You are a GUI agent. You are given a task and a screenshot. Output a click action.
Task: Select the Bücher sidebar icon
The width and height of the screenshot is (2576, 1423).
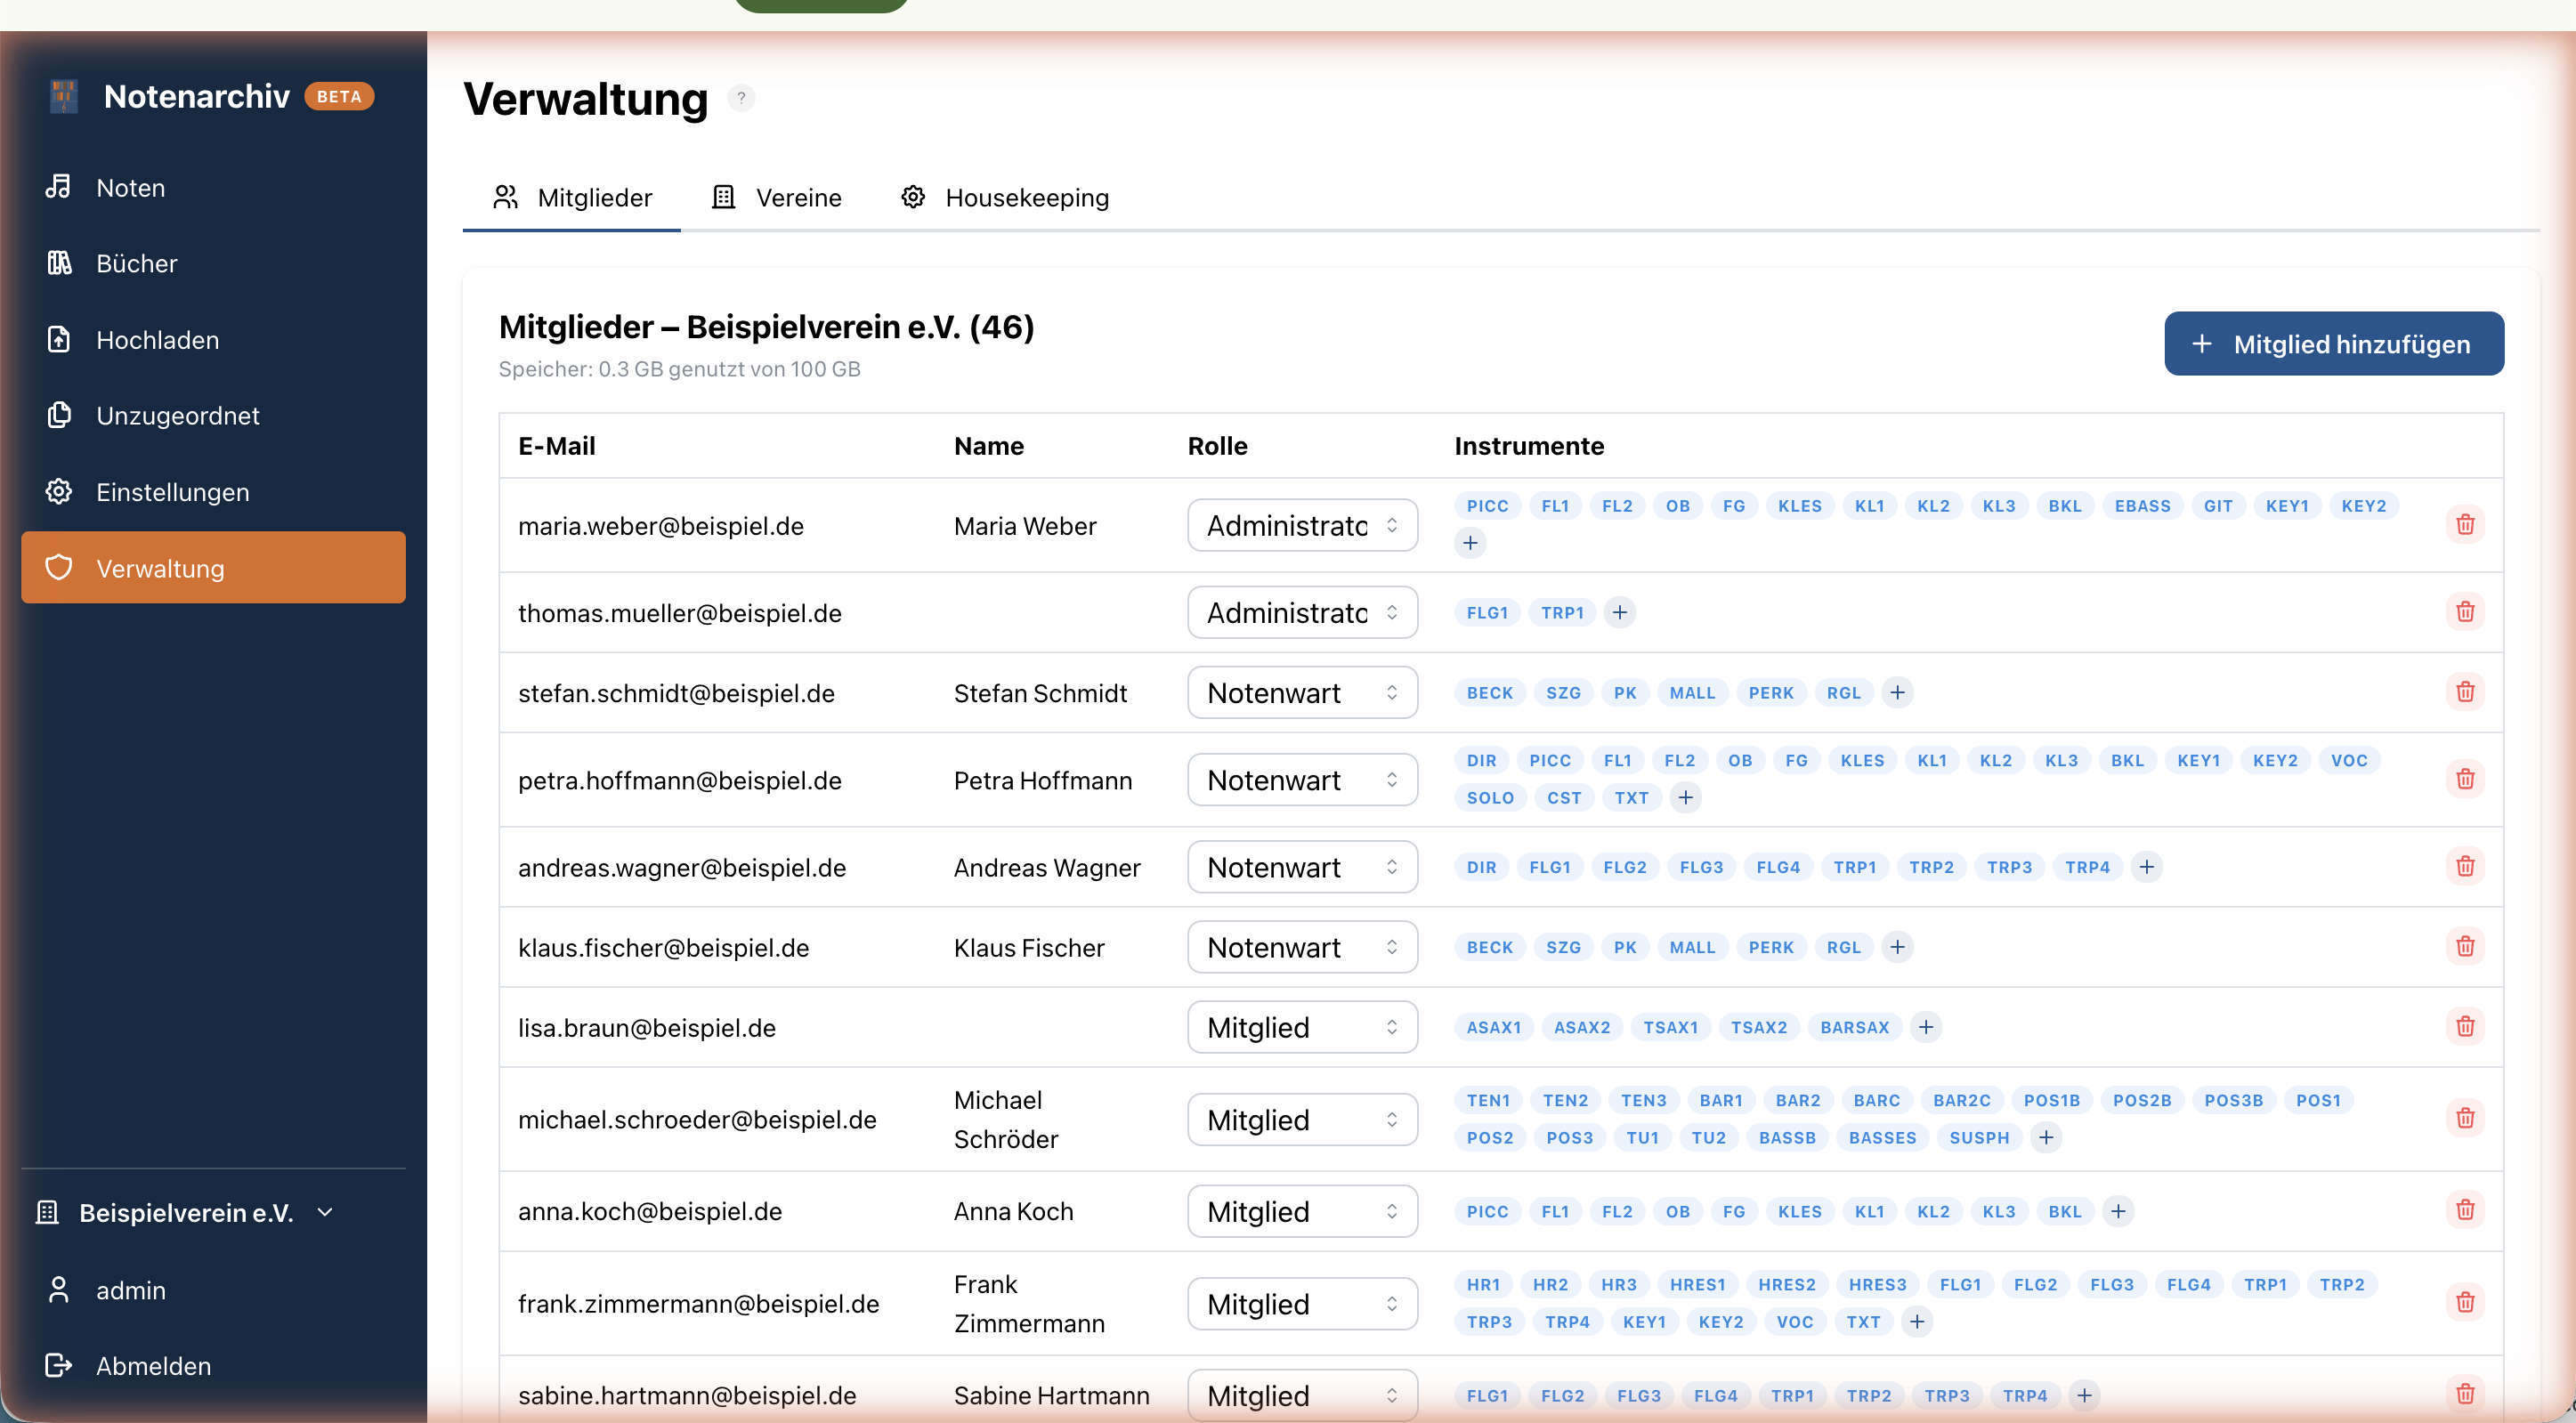[60, 263]
